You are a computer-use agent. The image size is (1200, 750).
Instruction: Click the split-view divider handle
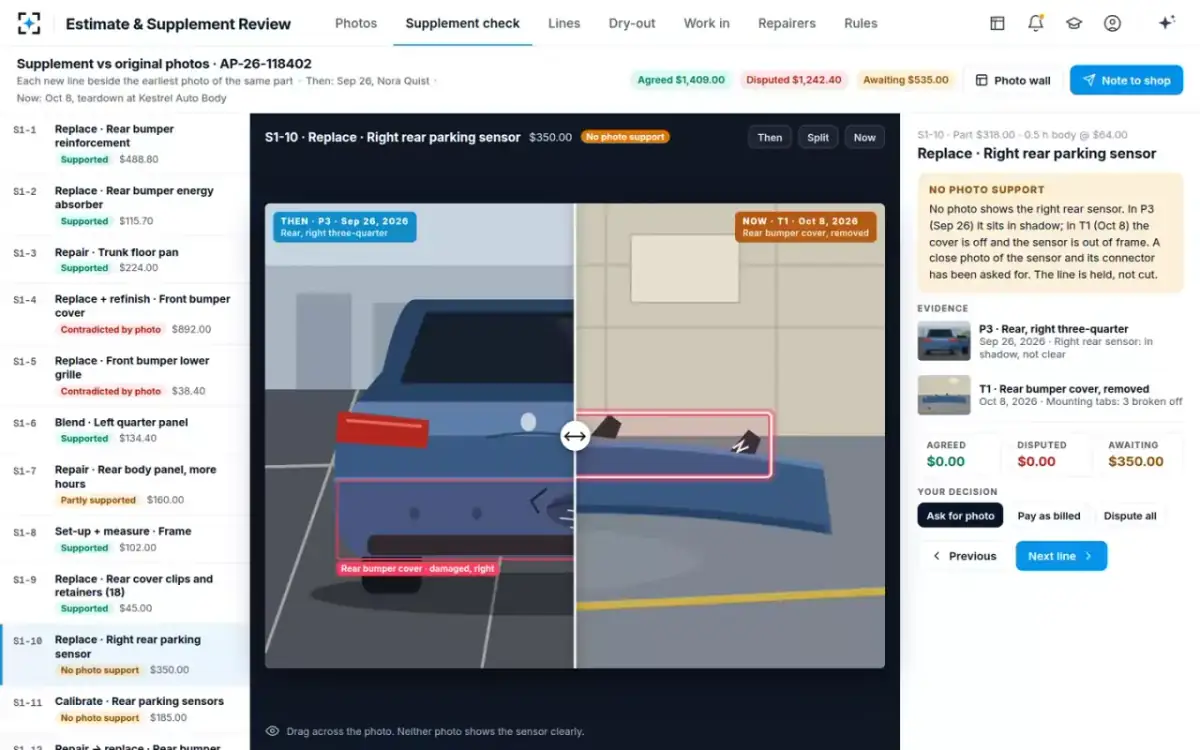click(574, 436)
